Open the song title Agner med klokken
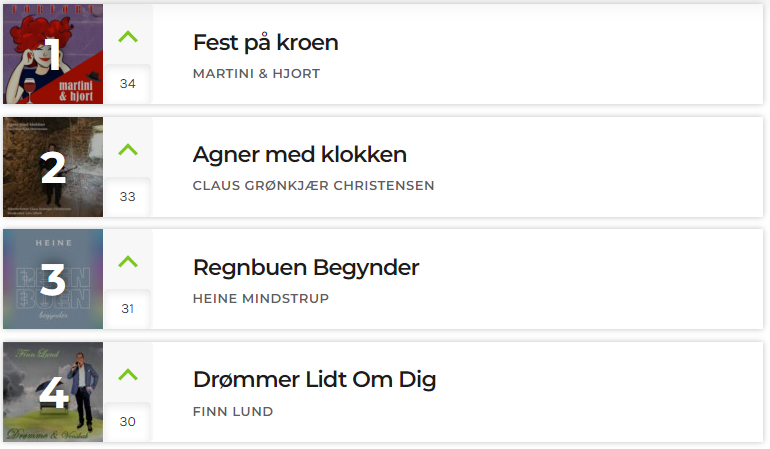Viewport: 770px width, 449px height. tap(300, 155)
